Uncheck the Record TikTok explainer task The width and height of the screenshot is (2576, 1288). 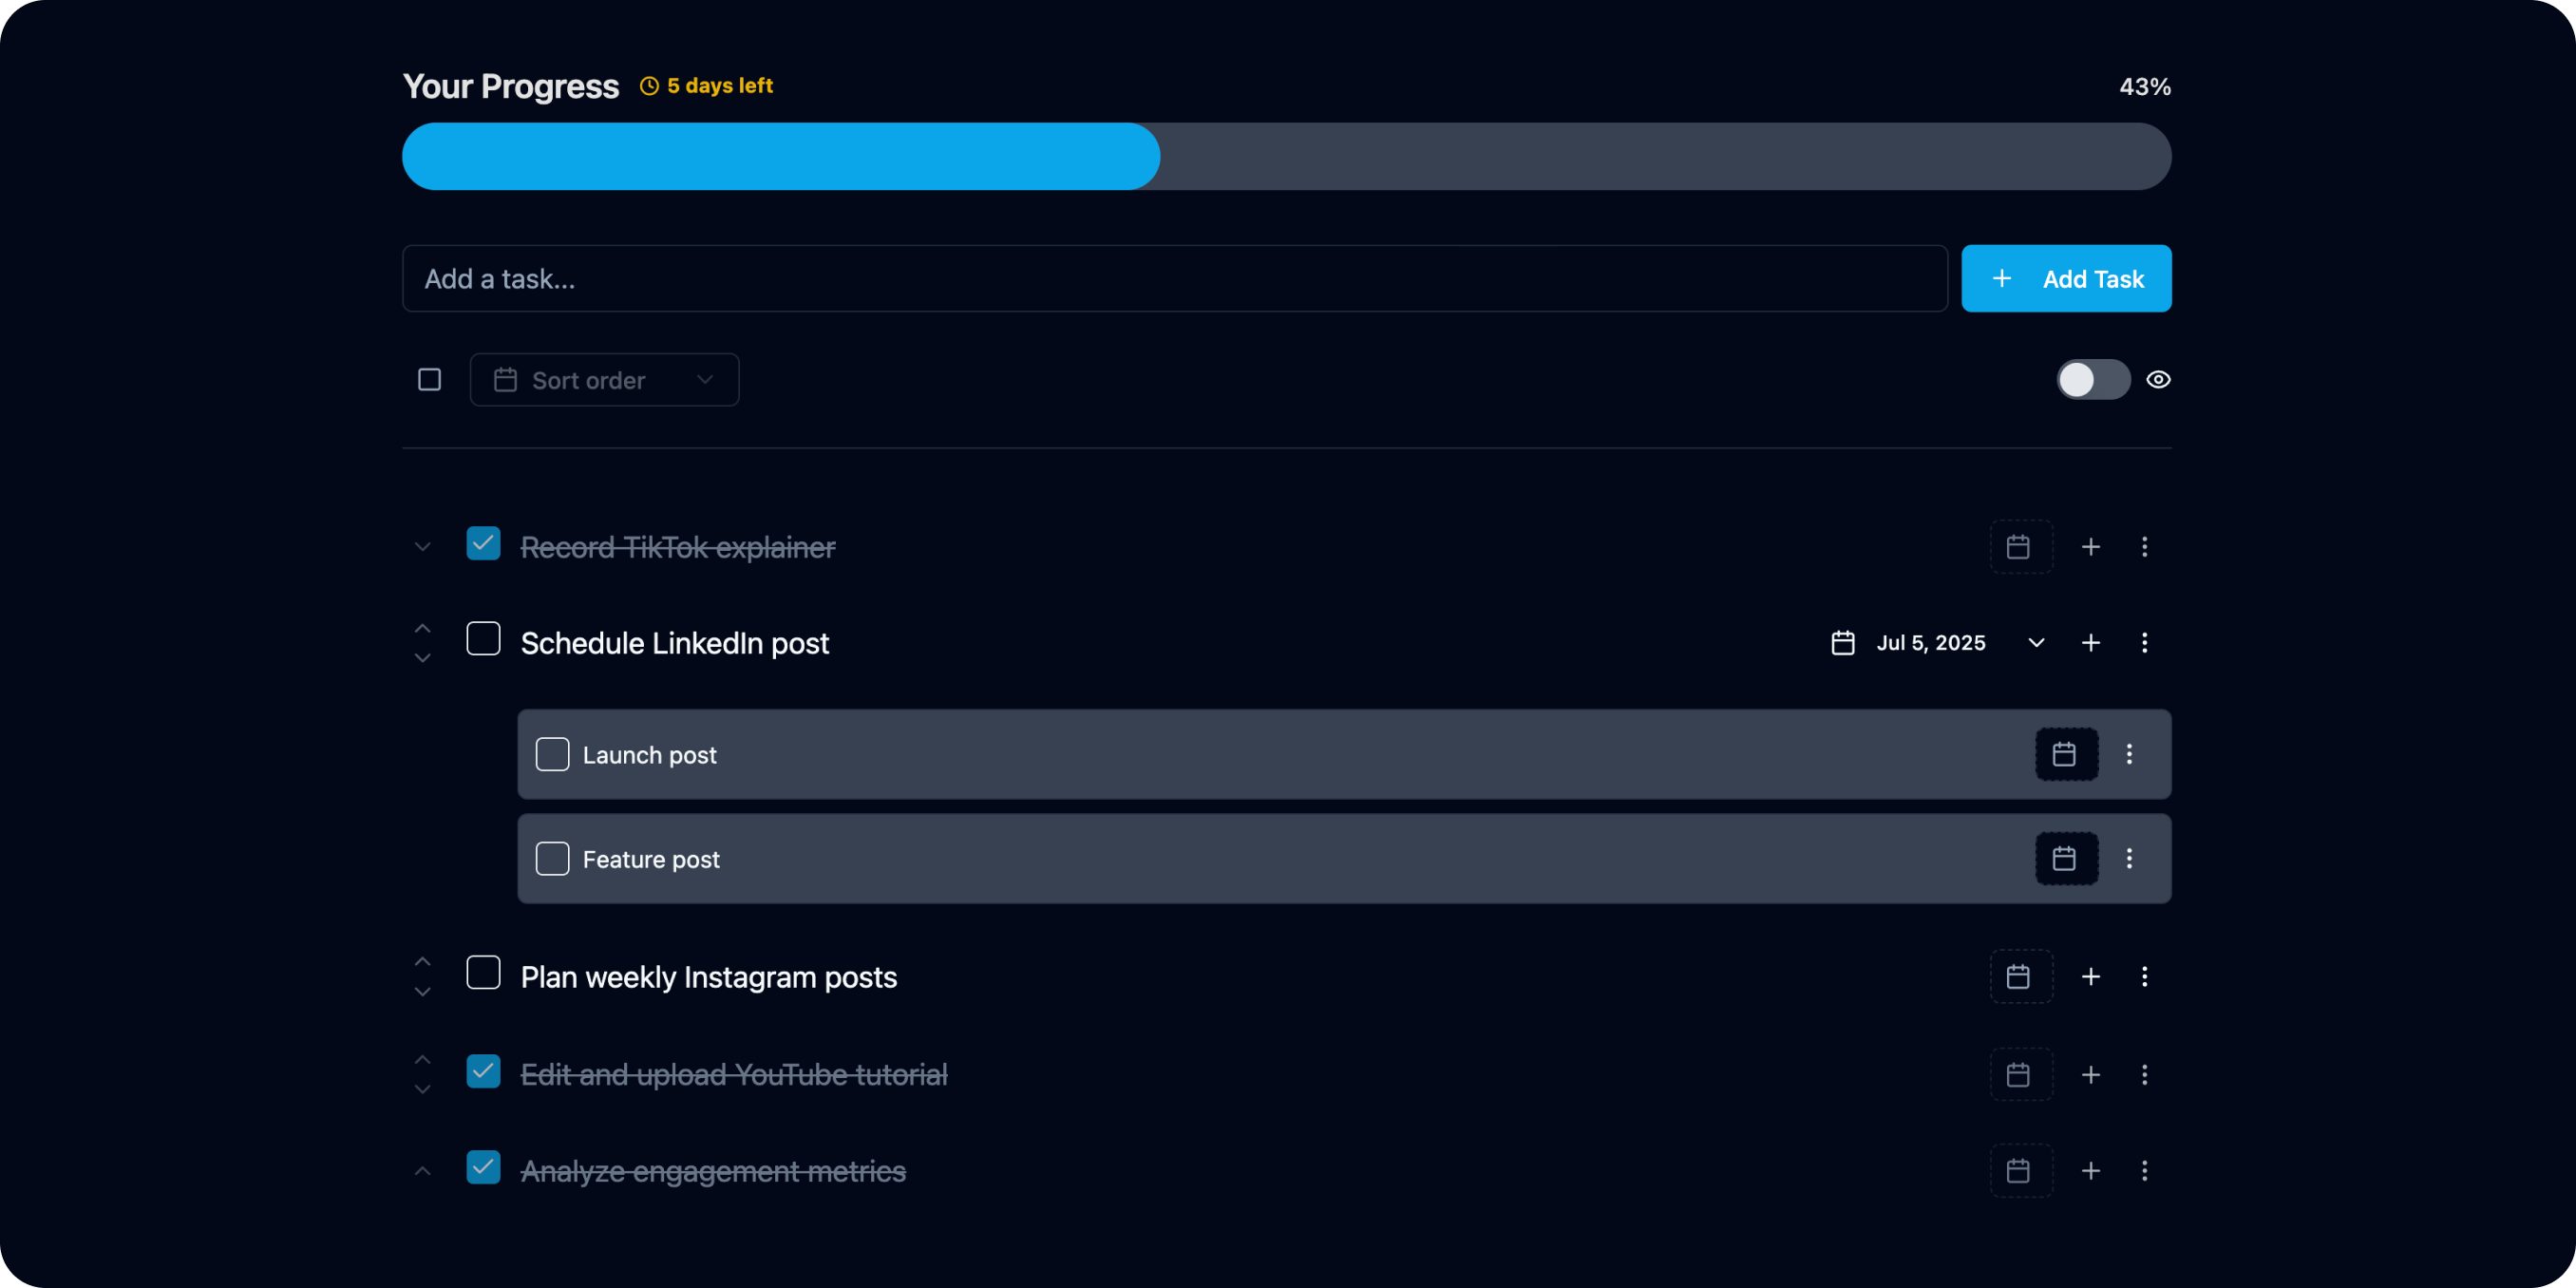pos(483,544)
